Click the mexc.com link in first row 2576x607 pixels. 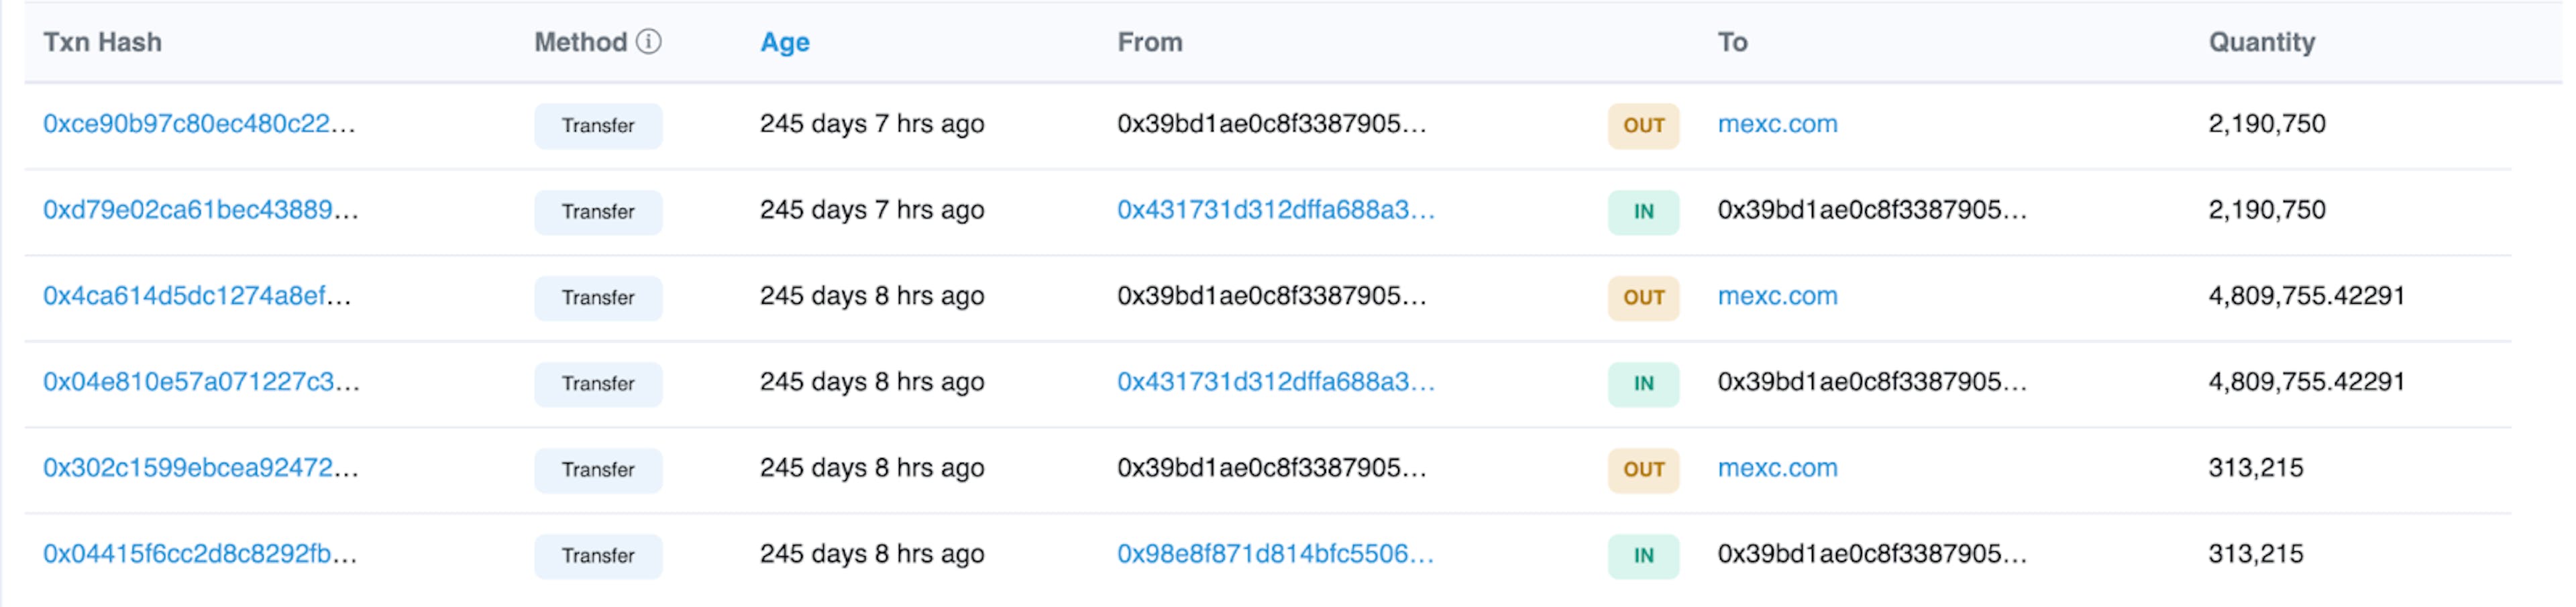coord(1777,124)
